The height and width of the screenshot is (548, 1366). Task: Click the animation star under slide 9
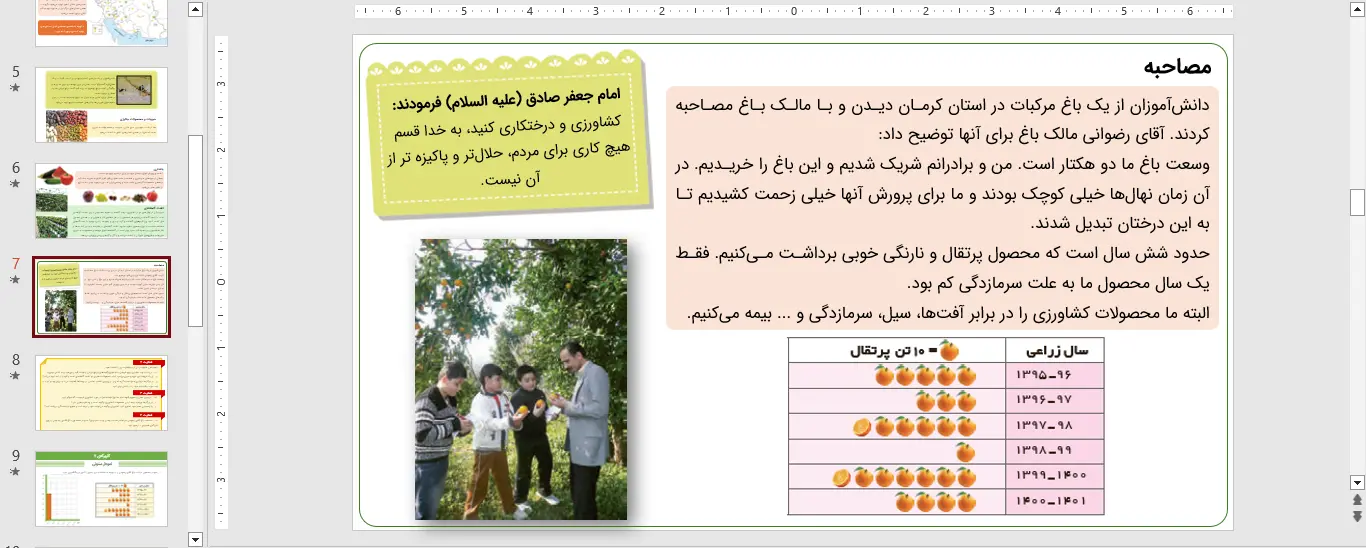15,472
